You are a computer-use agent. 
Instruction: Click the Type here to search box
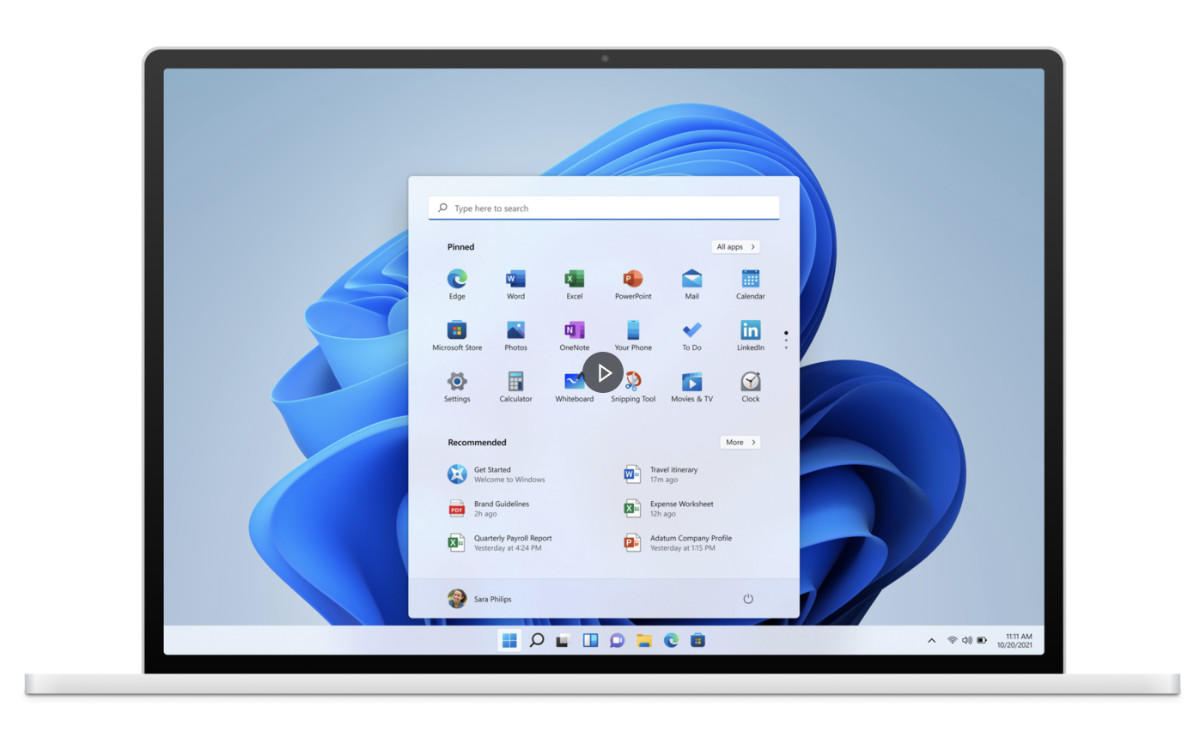click(x=604, y=208)
